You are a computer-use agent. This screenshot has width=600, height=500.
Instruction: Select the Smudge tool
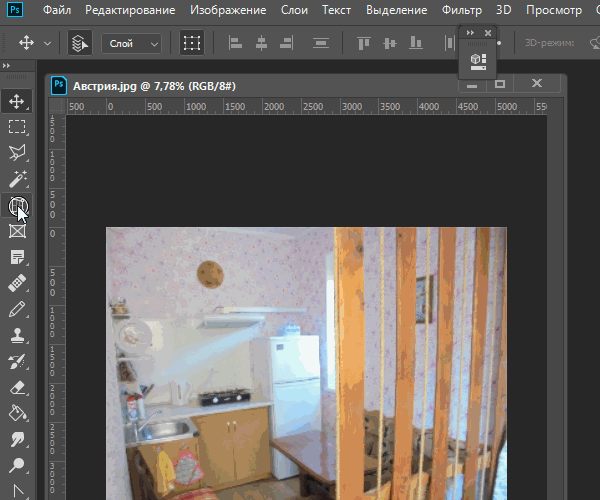tap(17, 440)
